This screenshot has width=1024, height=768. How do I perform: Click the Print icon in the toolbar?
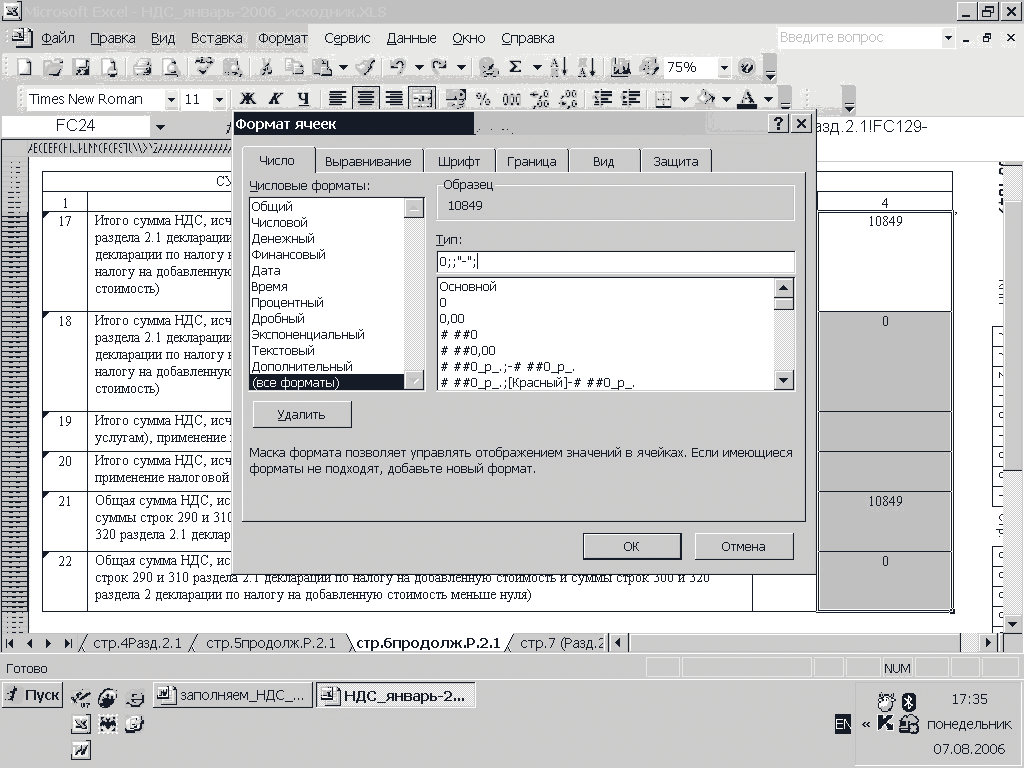[142, 68]
